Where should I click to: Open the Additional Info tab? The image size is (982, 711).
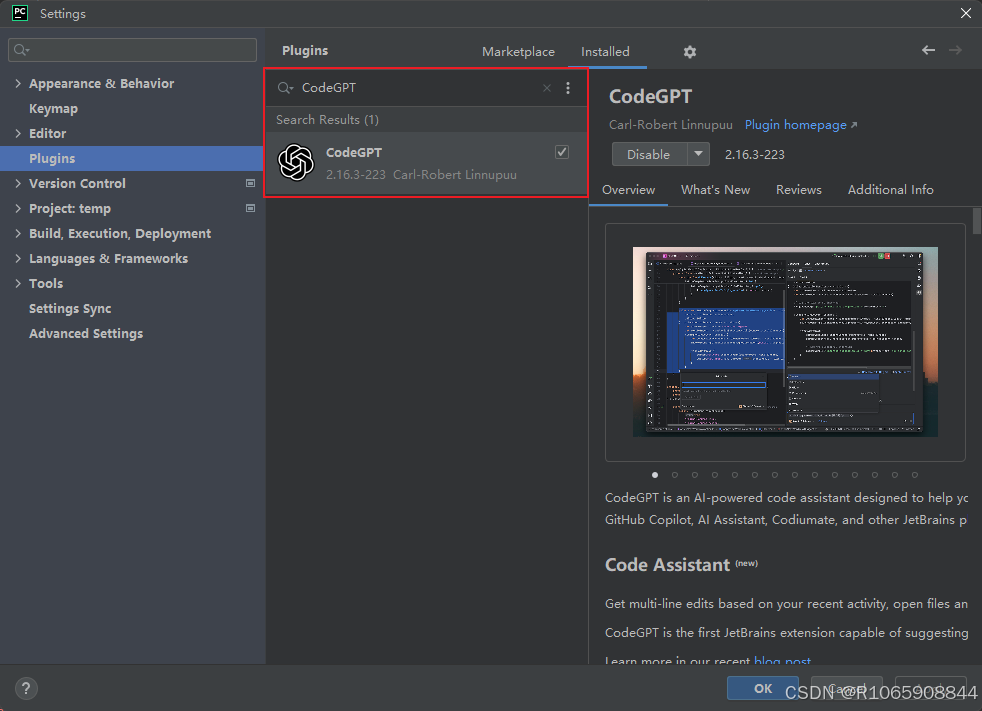pyautogui.click(x=890, y=190)
